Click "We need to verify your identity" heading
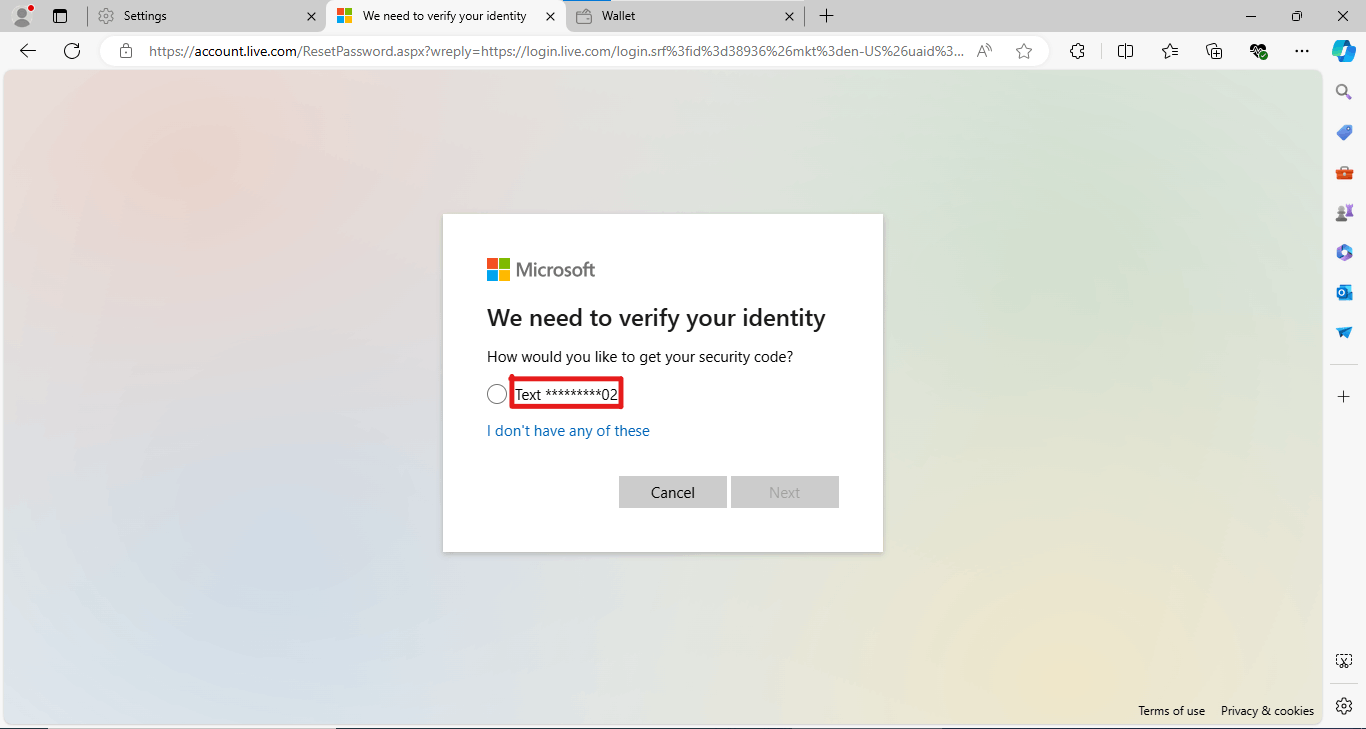This screenshot has width=1366, height=729. coord(656,319)
